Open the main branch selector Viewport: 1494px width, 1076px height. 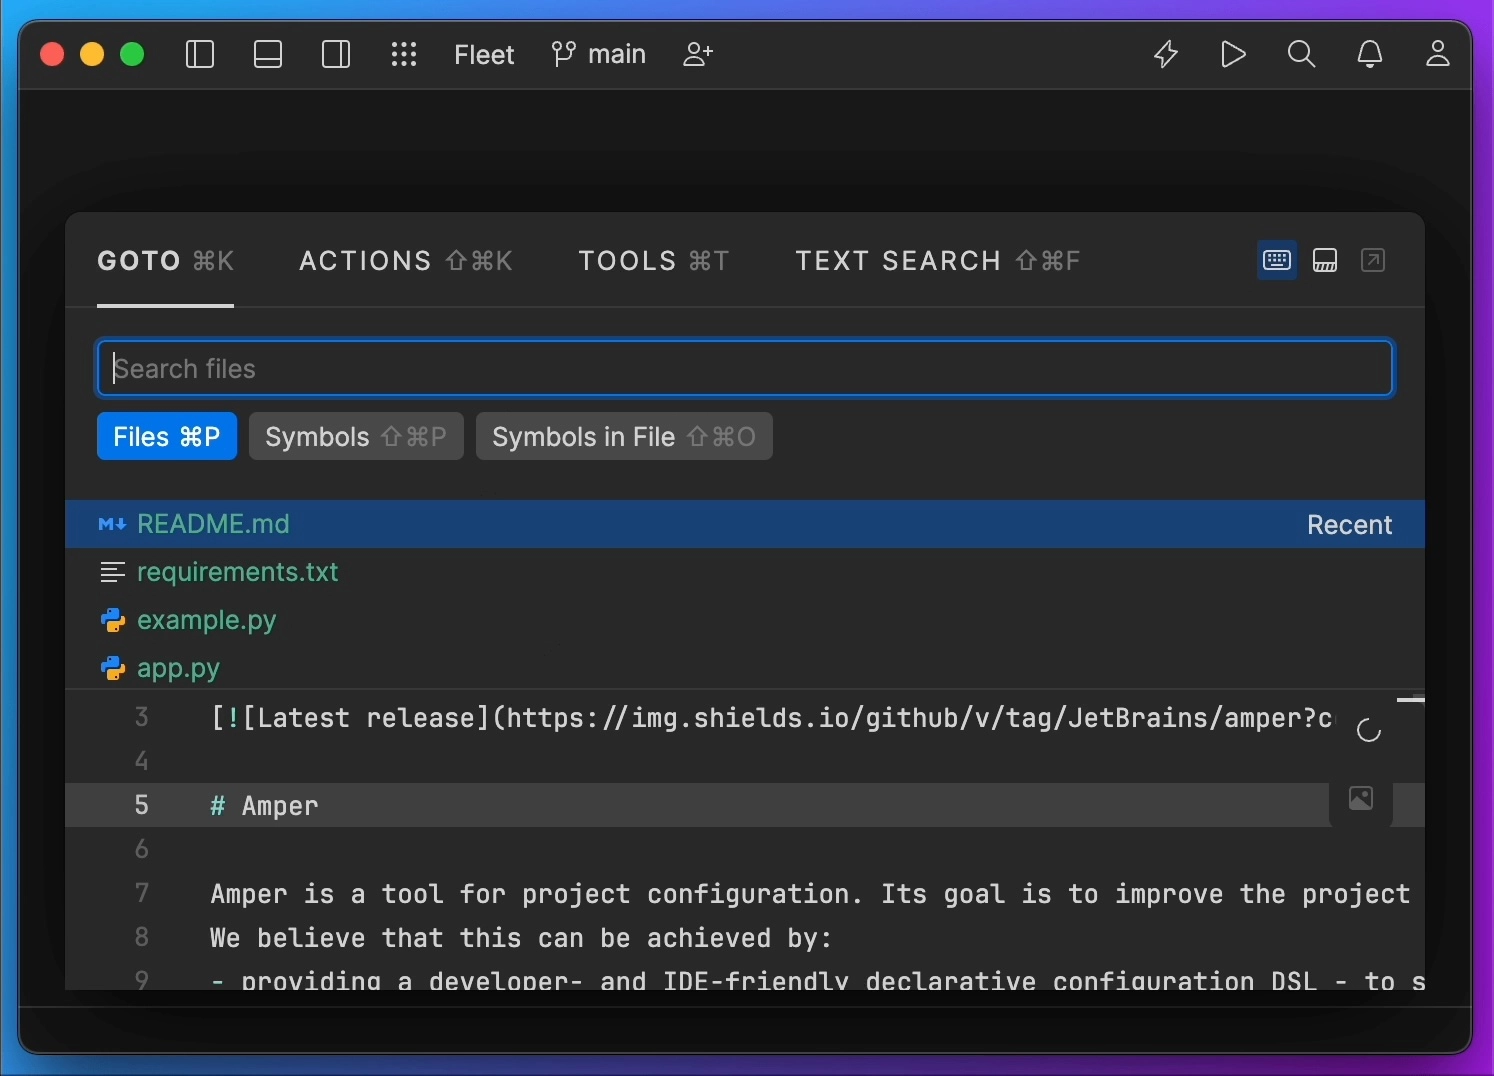tap(599, 54)
